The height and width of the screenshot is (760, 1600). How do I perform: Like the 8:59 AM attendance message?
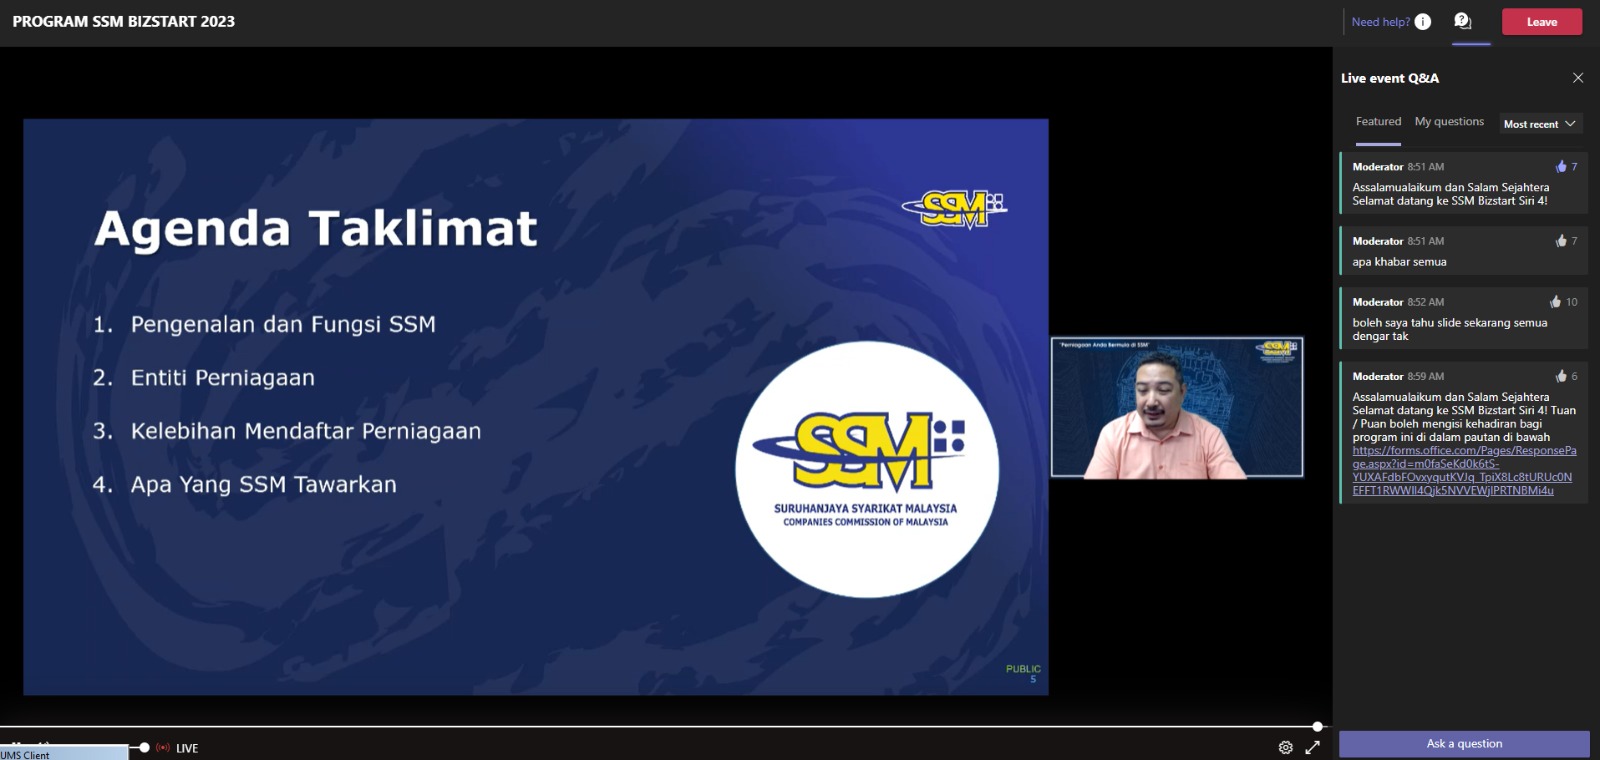[1561, 376]
